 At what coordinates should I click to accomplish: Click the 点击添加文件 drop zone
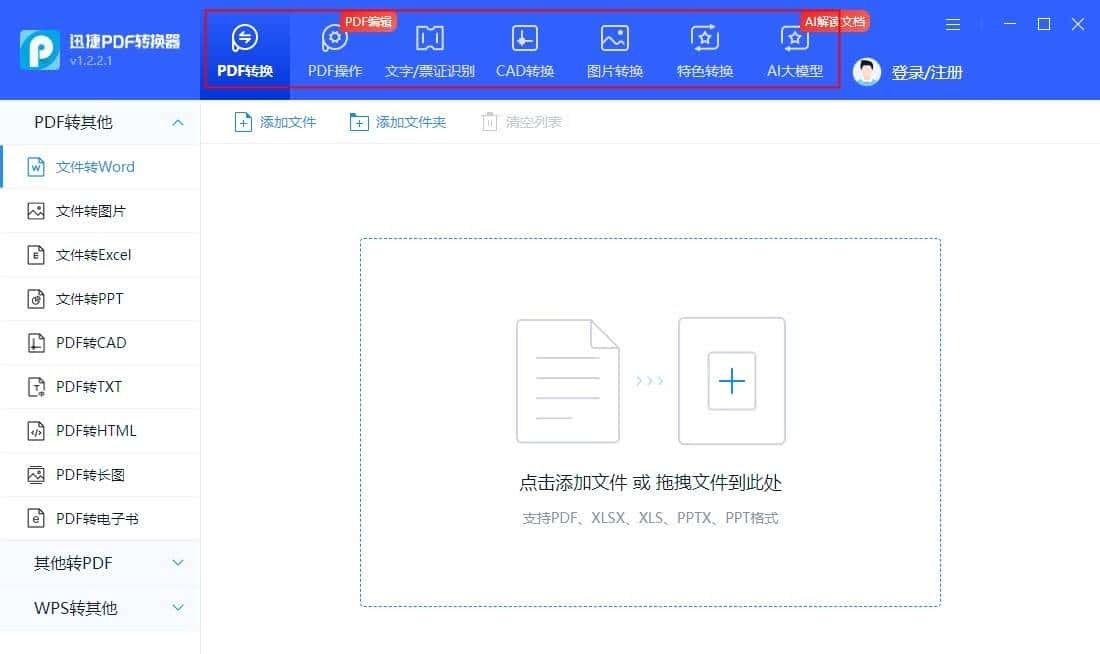[649, 482]
